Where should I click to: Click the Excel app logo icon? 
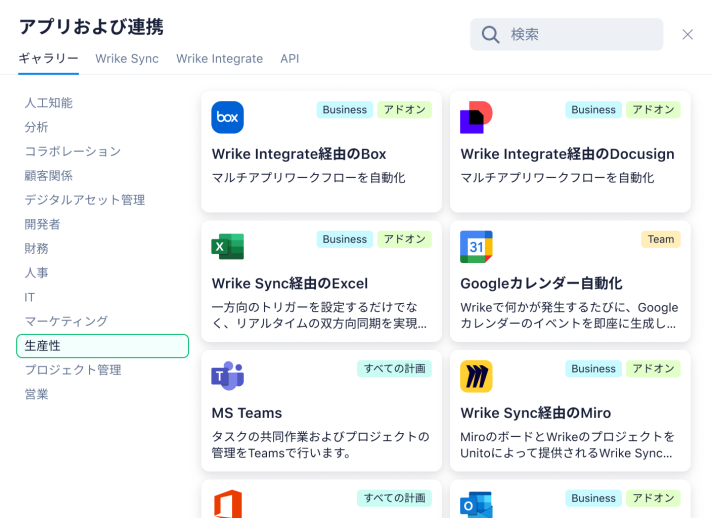(x=227, y=247)
